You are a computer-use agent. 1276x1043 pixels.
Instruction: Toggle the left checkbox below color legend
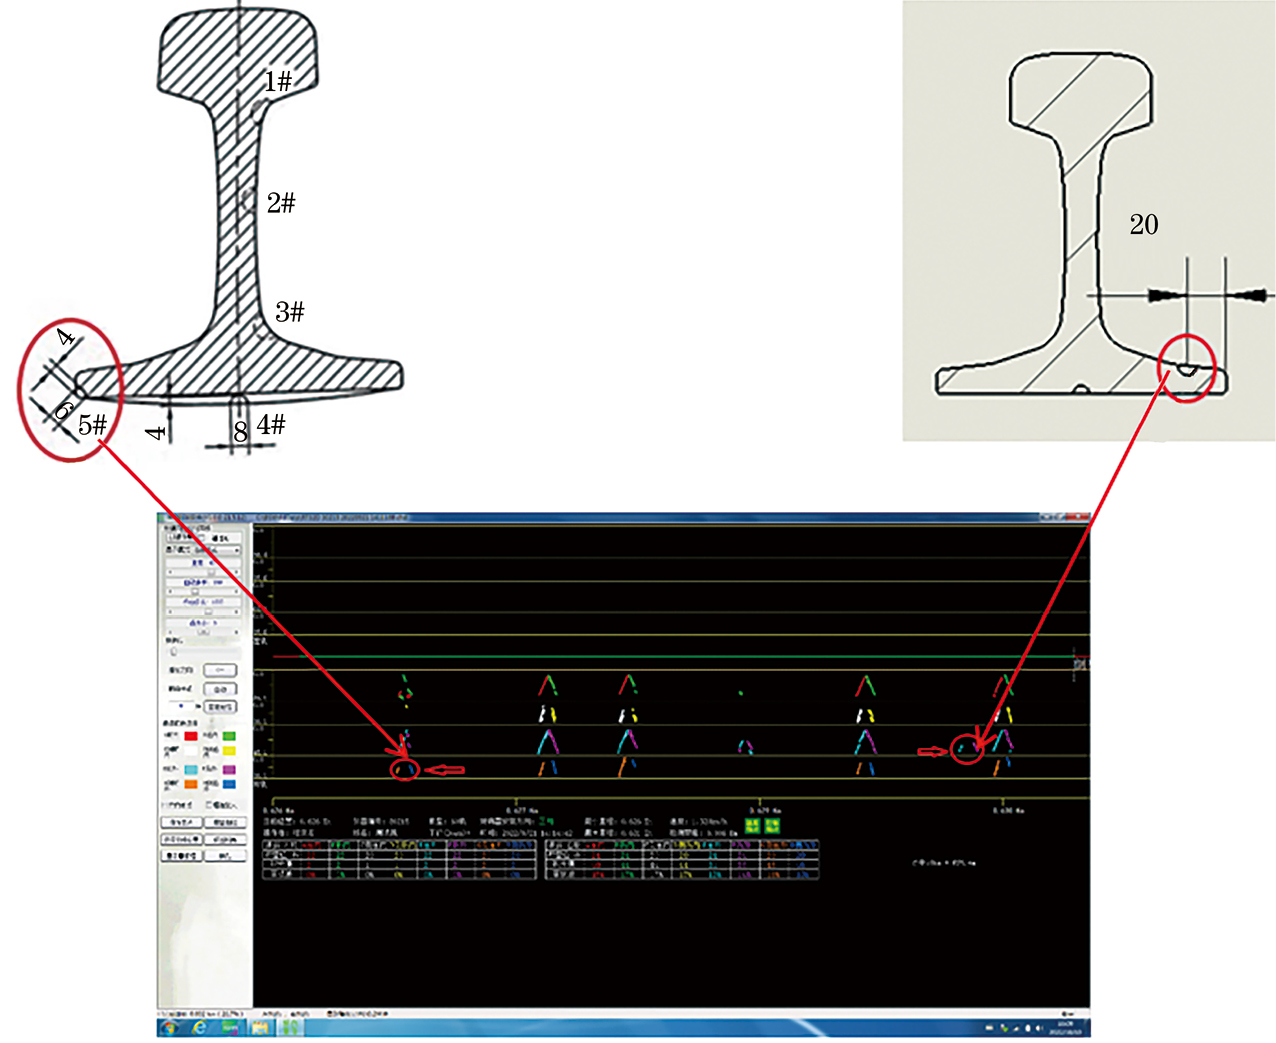[165, 804]
